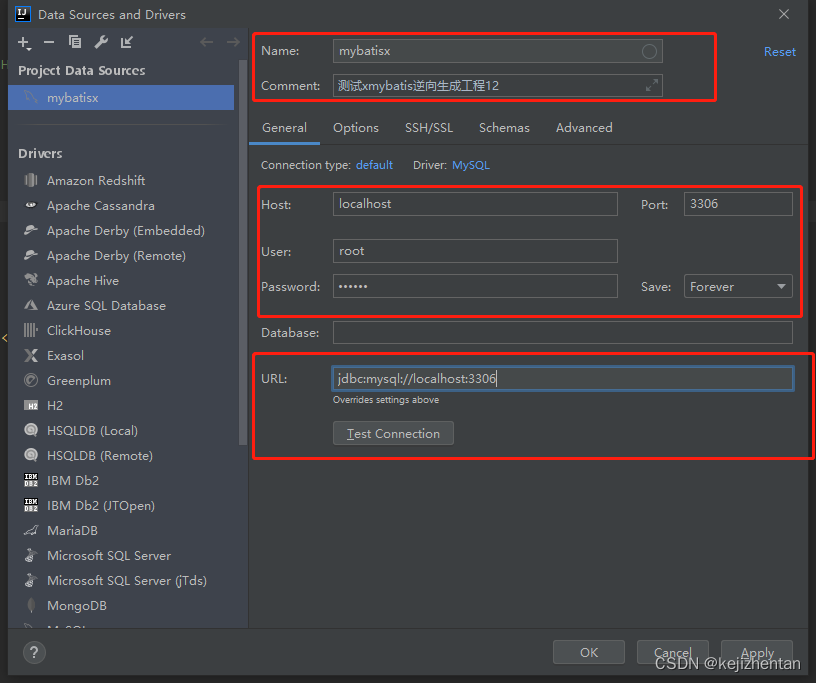This screenshot has height=683, width=816.
Task: Click the Add data source plus icon
Action: pyautogui.click(x=24, y=43)
